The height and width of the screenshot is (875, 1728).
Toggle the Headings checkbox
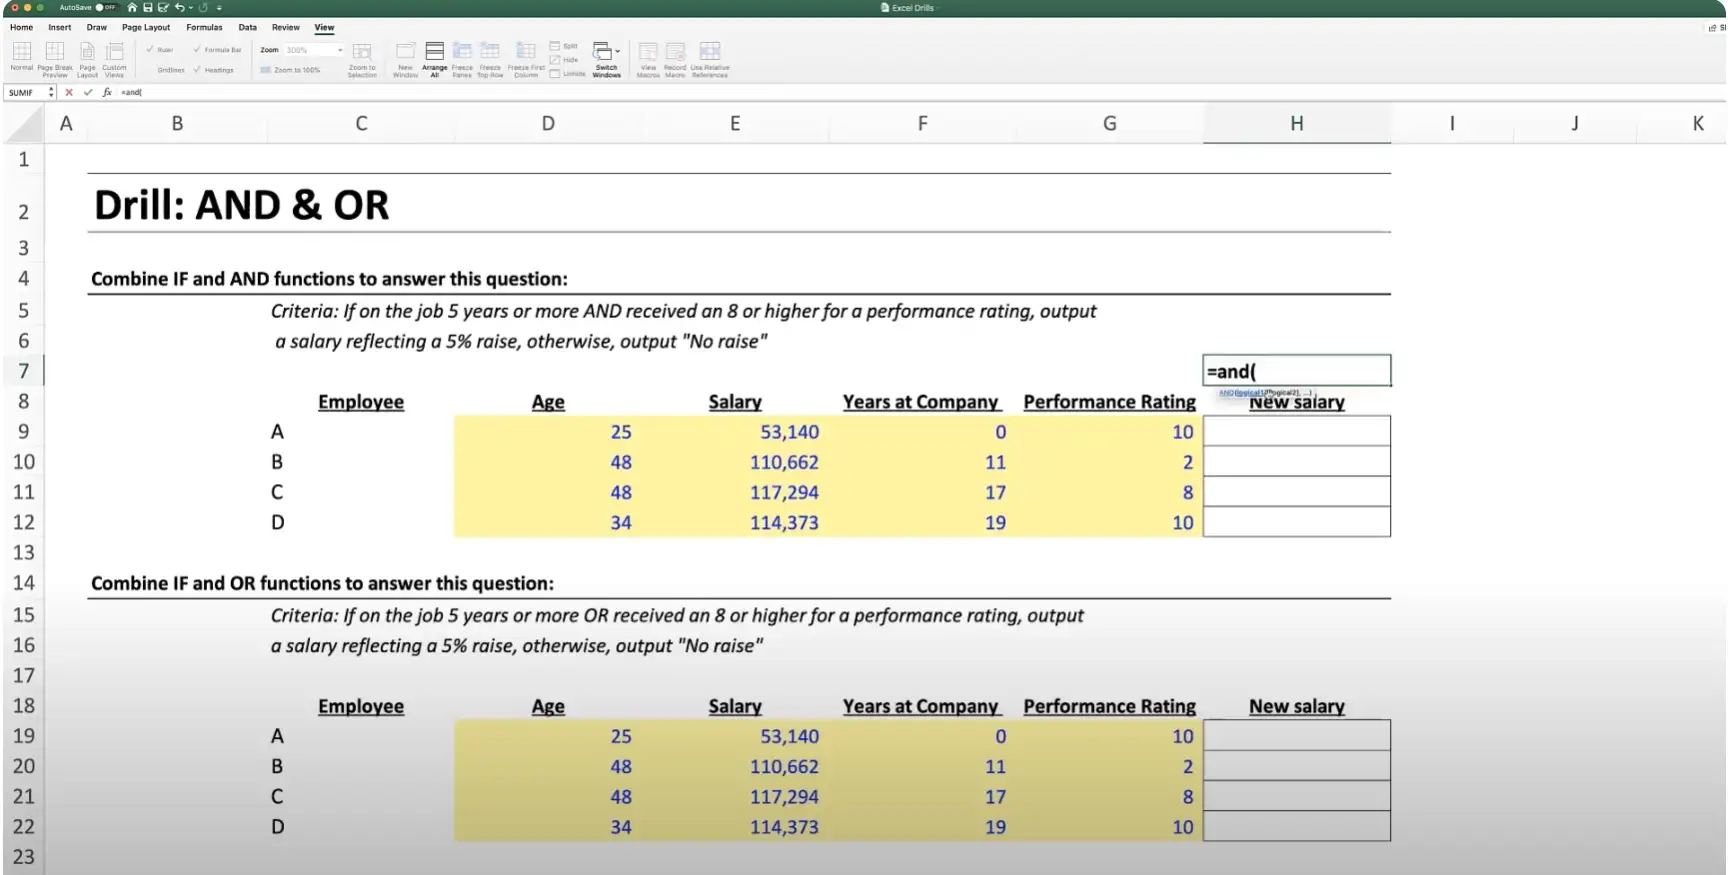click(x=197, y=70)
